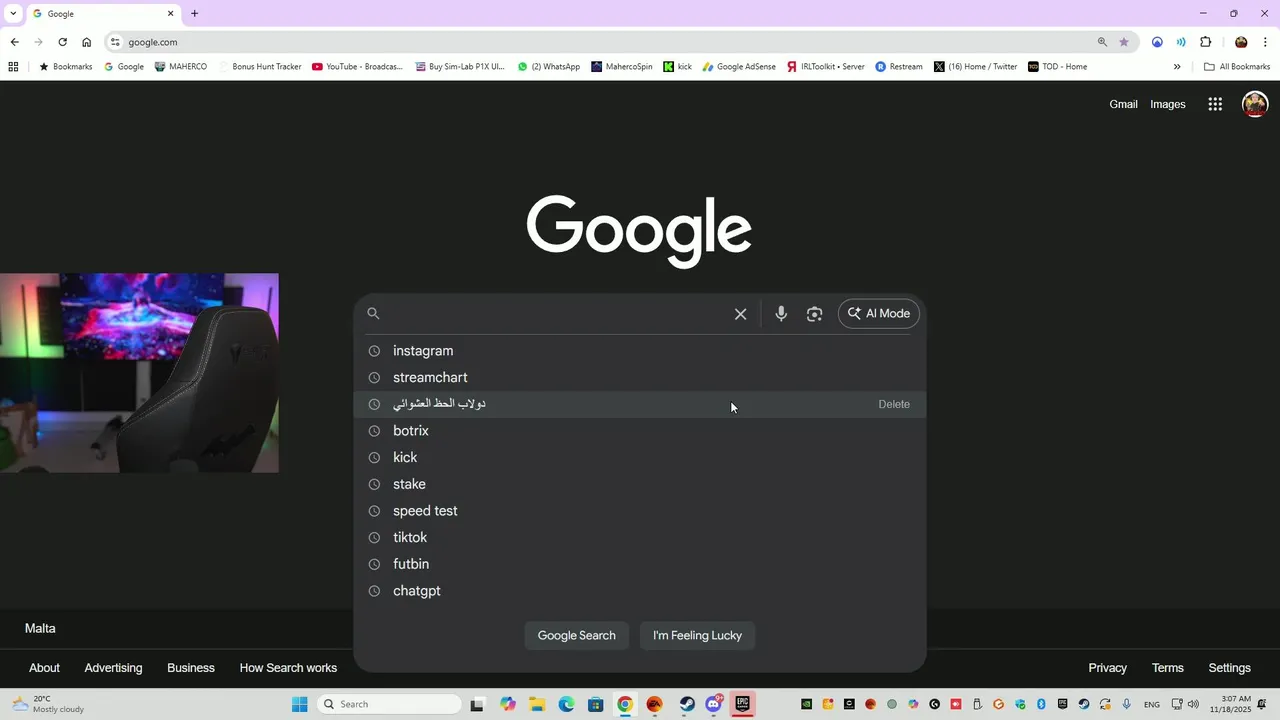
Task: Click I'm Feeling Lucky button
Action: (697, 636)
